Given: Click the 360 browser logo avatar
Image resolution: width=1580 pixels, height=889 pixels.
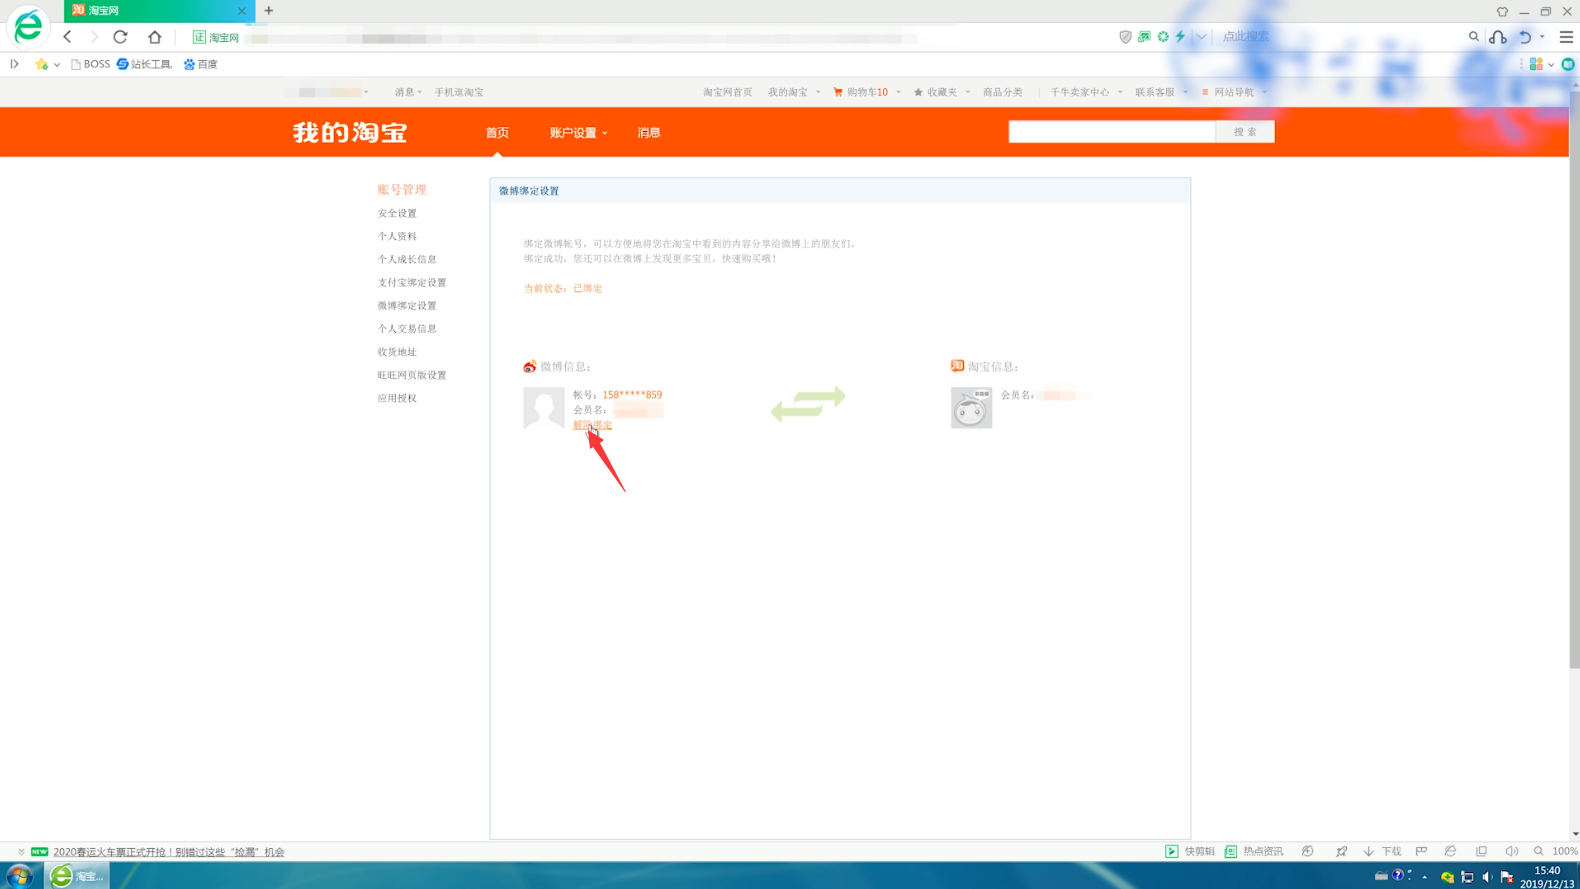Looking at the screenshot, I should [x=28, y=27].
